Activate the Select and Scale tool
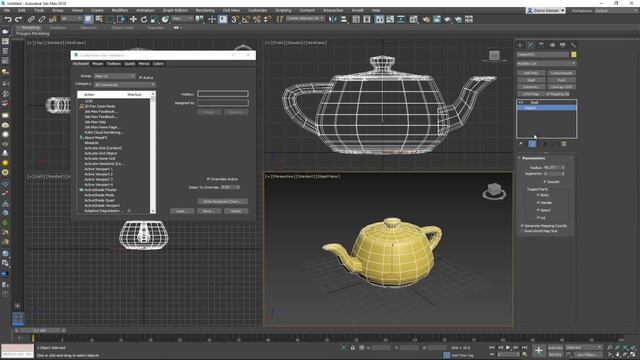 point(154,19)
